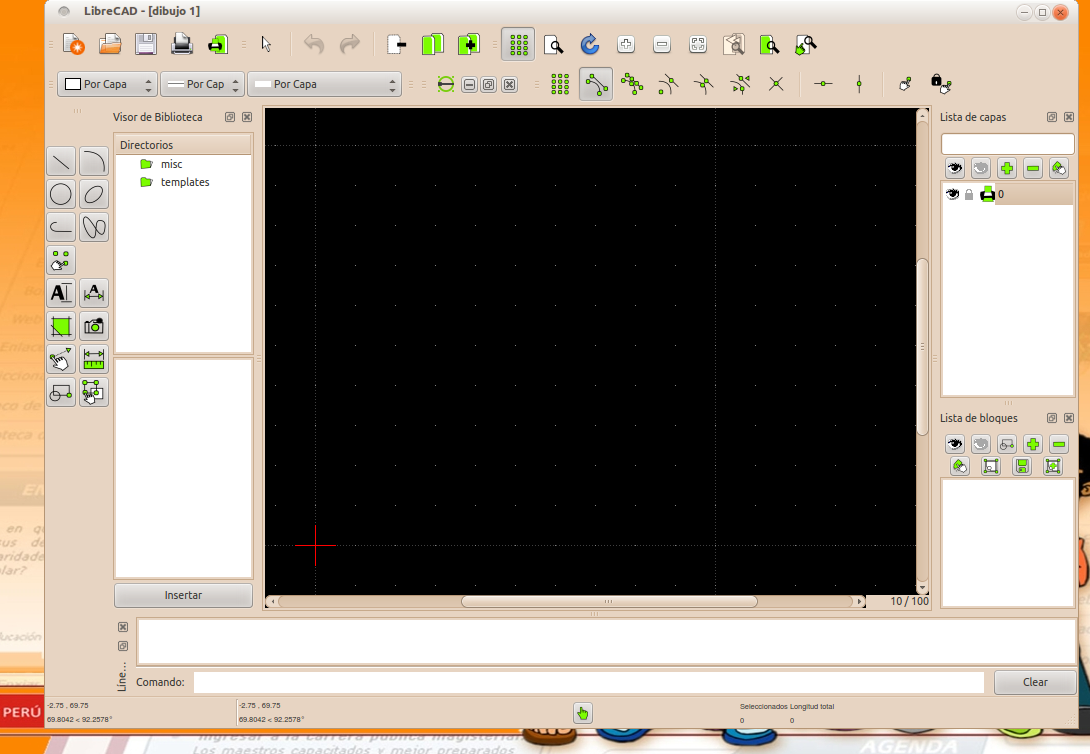The width and height of the screenshot is (1090, 754).
Task: Click the Insertar button
Action: coord(184,596)
